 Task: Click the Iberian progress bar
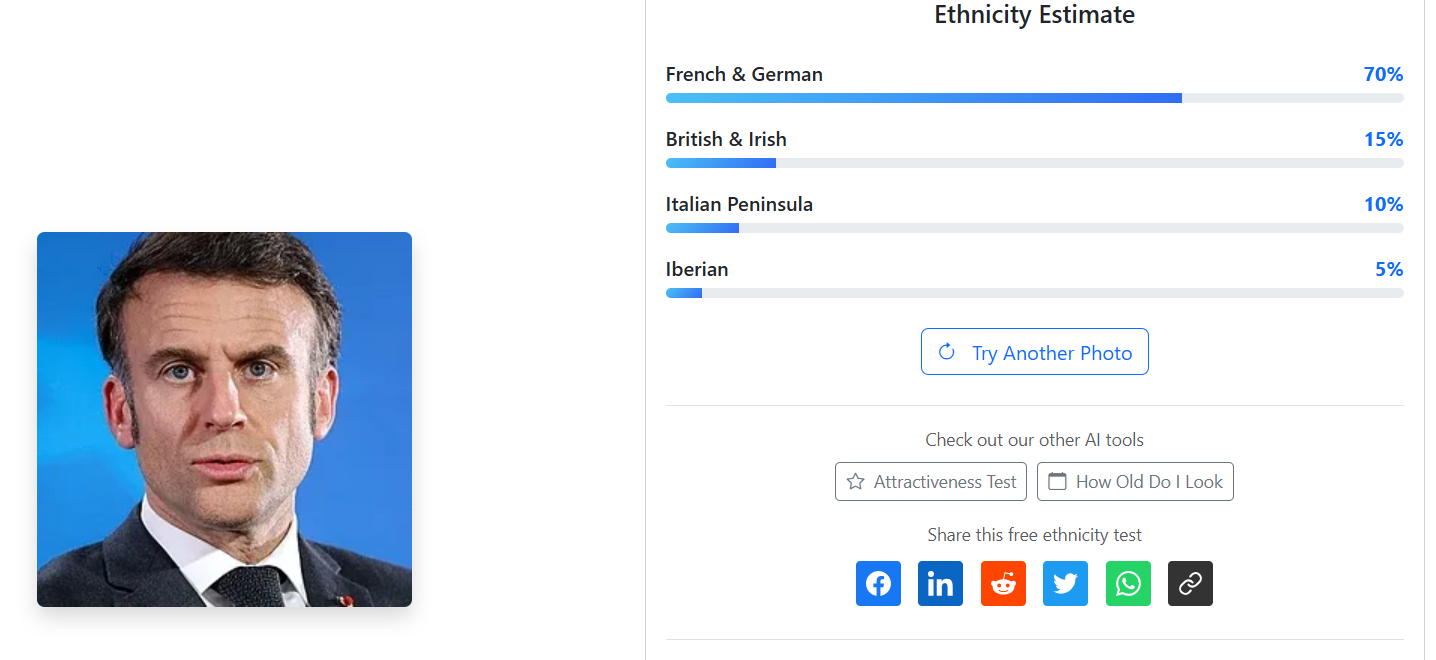click(1034, 293)
